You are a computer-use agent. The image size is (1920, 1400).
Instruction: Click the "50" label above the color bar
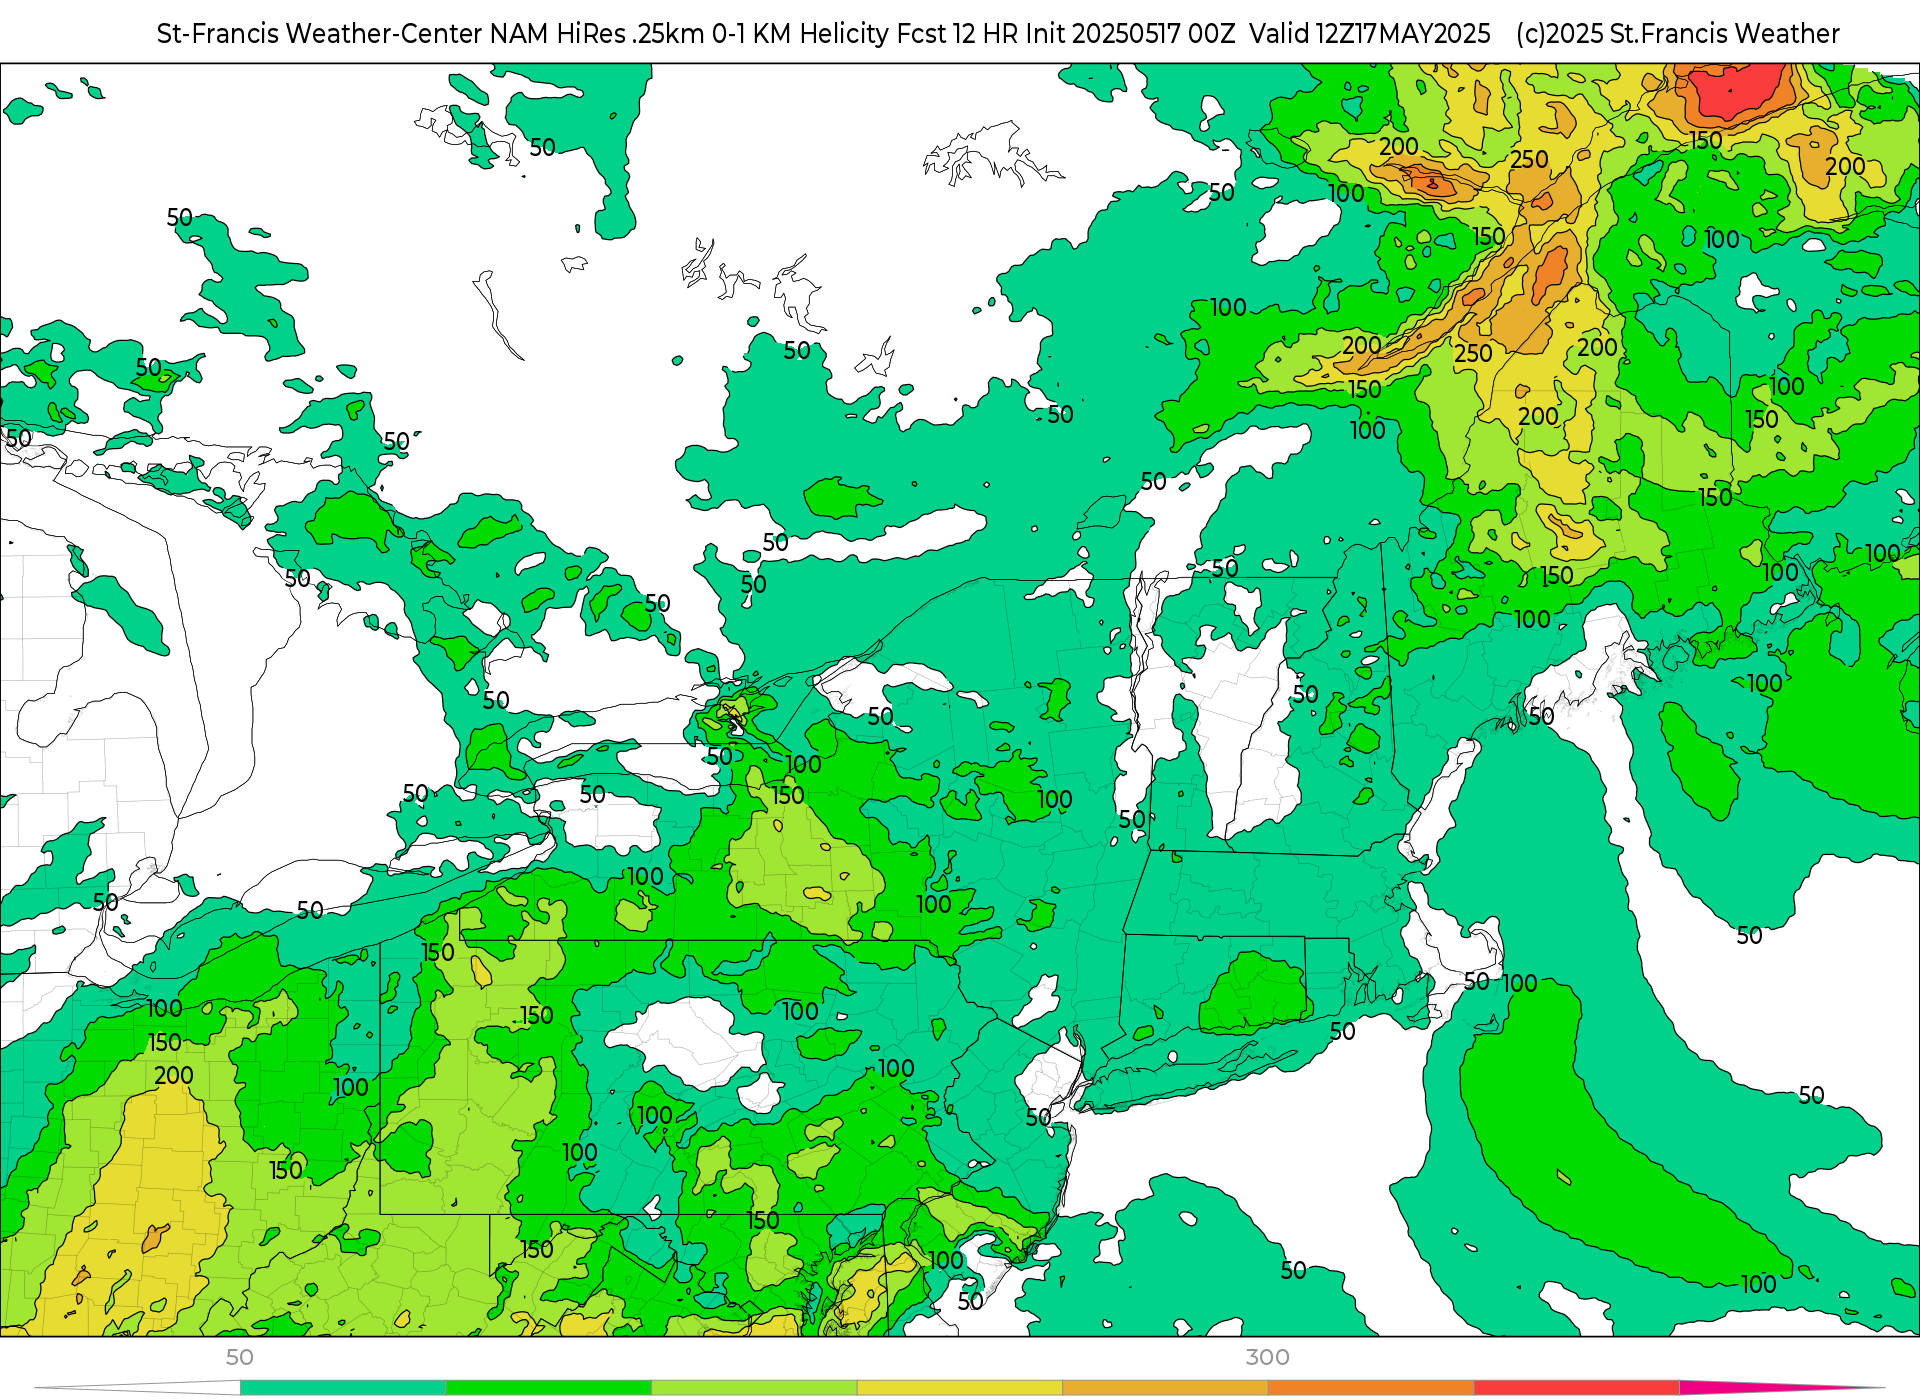pos(240,1357)
